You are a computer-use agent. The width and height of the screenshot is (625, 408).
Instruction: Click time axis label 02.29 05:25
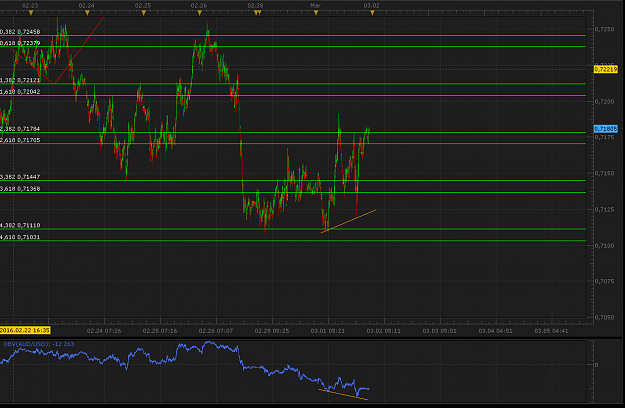tap(272, 331)
